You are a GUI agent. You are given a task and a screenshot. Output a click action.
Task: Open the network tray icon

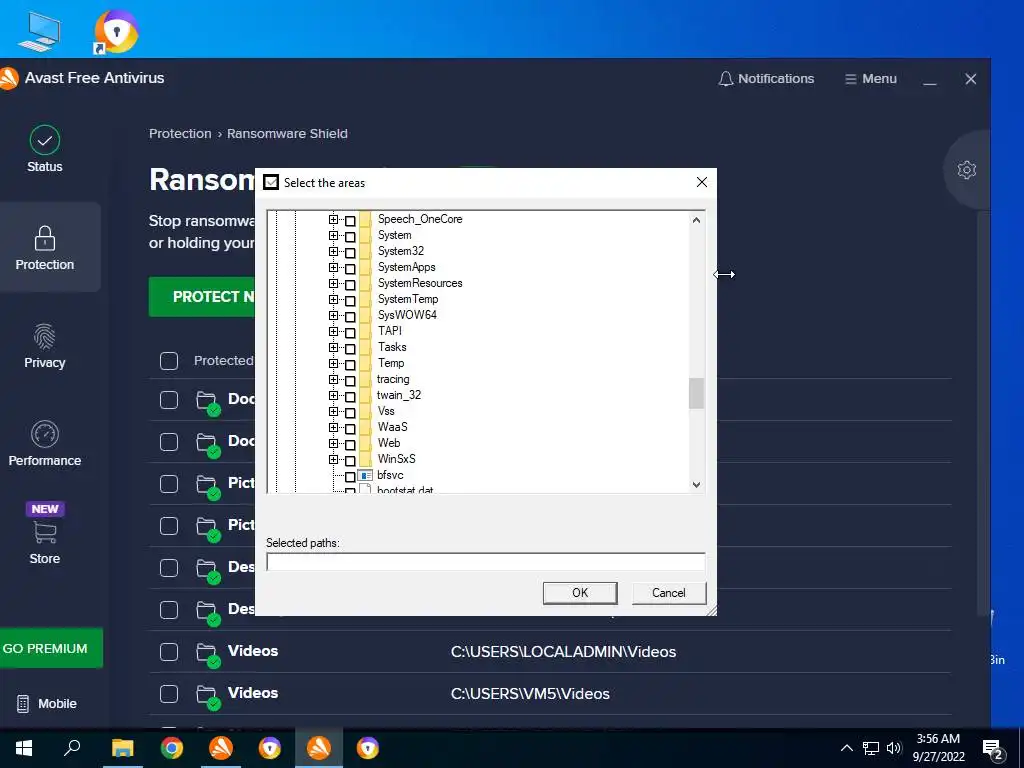click(x=871, y=748)
